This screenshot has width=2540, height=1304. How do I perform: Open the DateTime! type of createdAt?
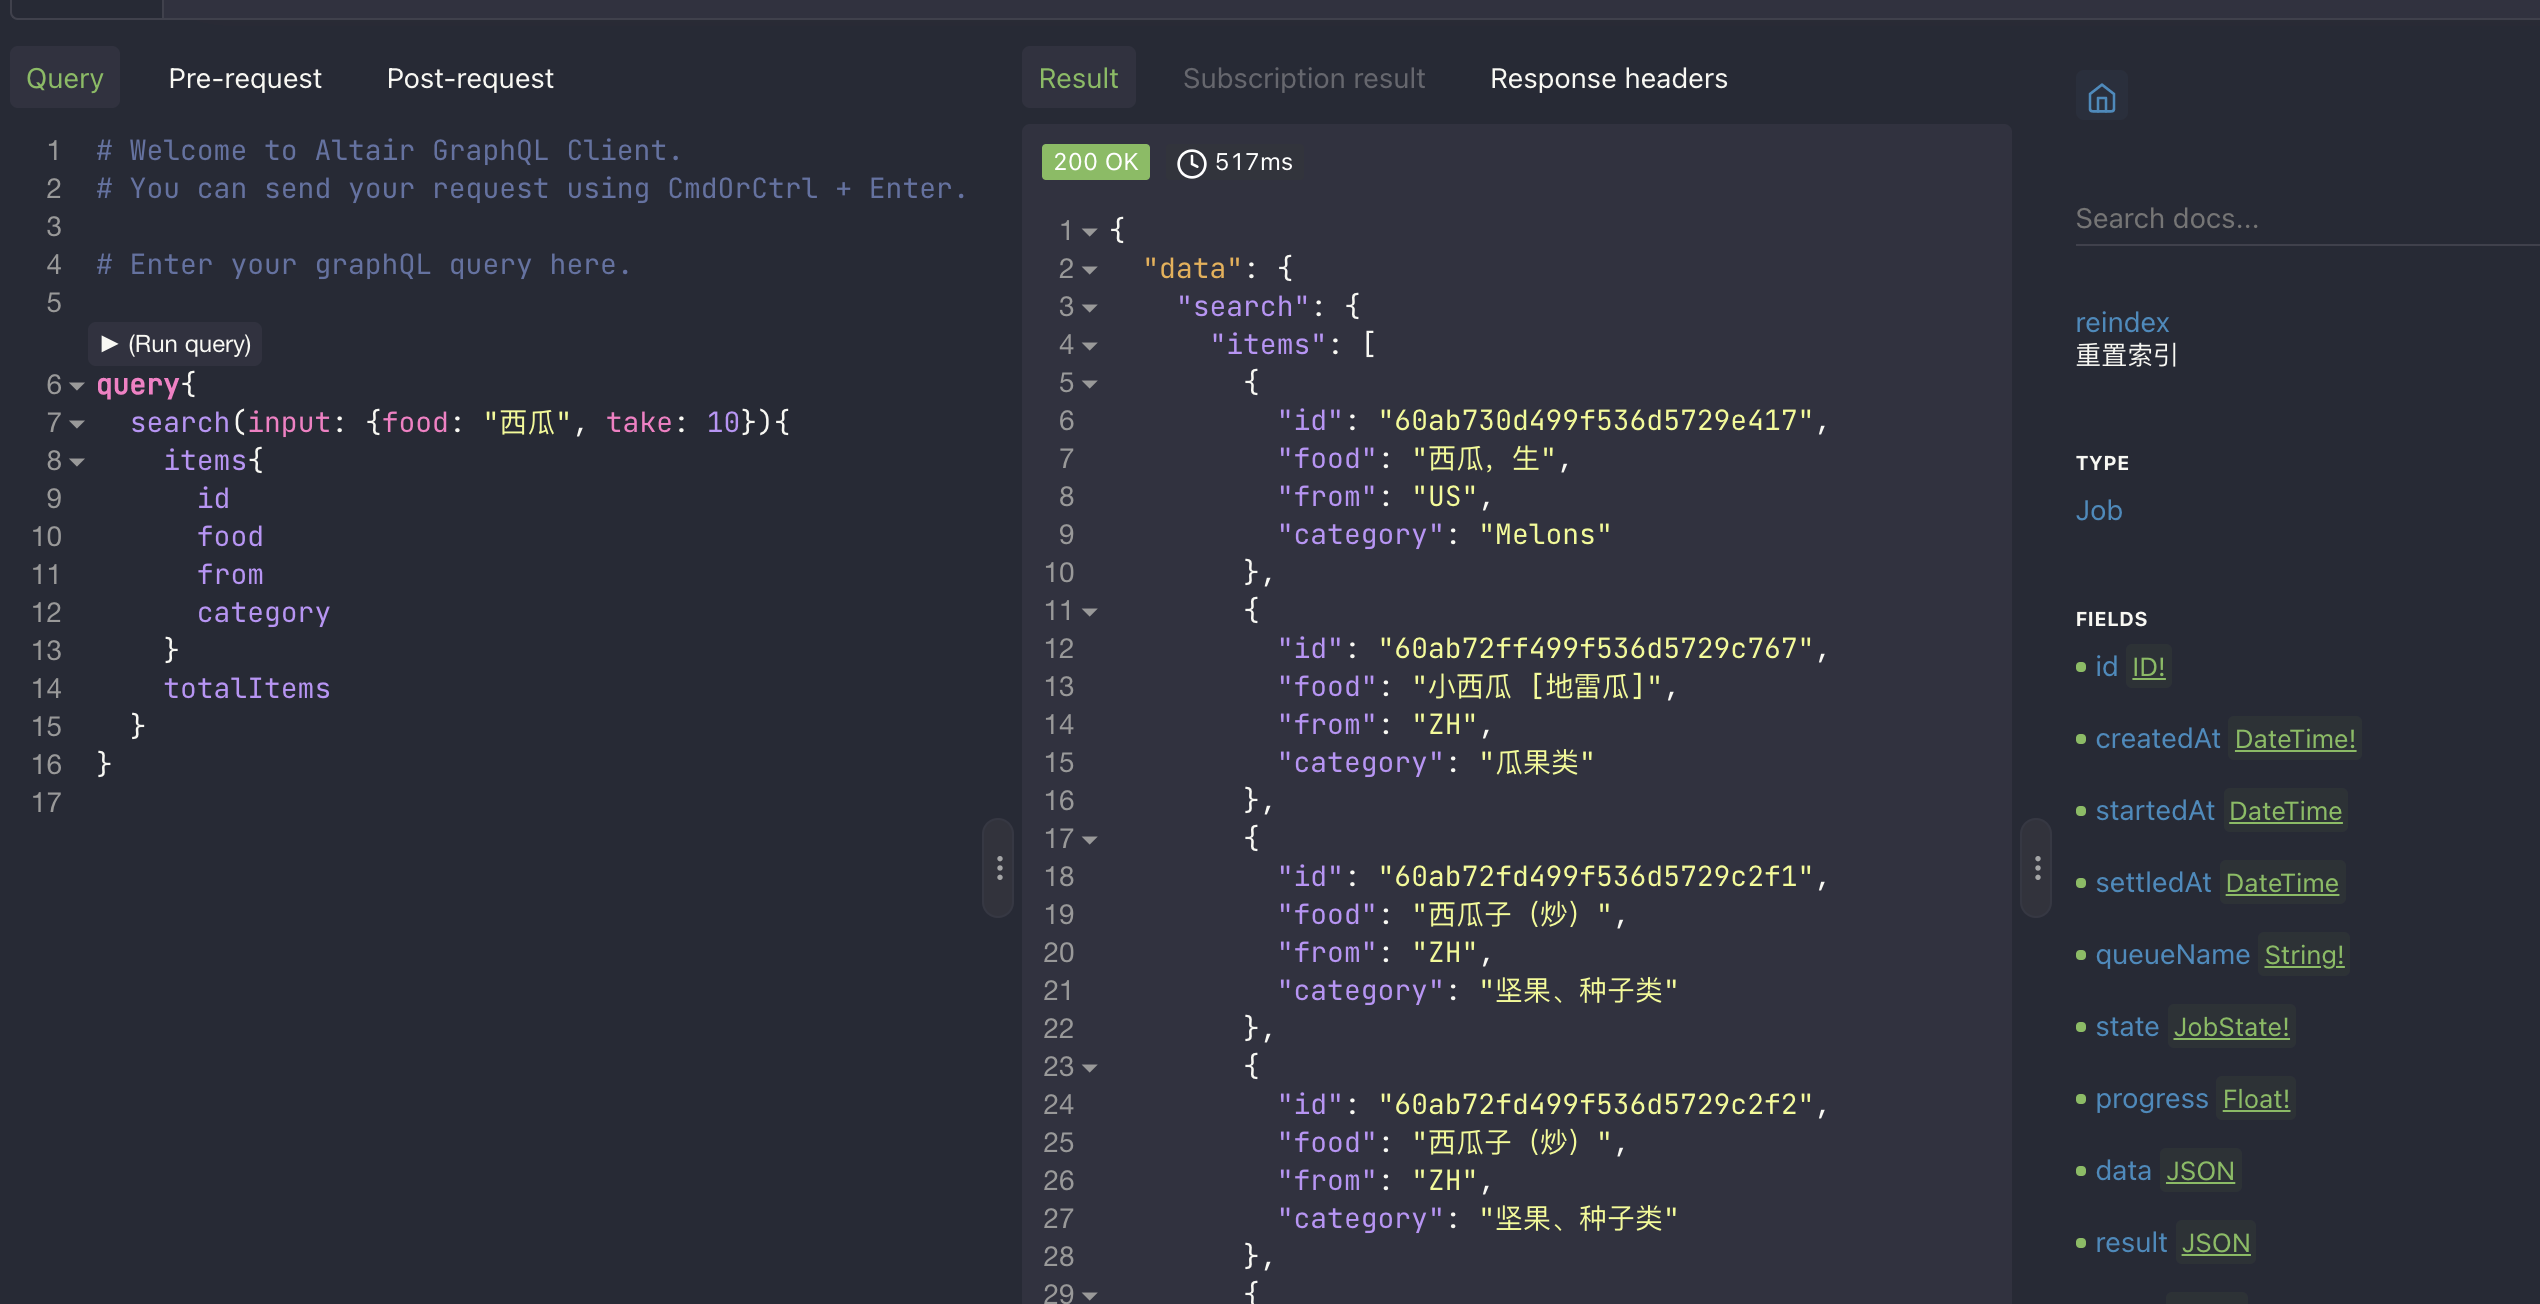point(2295,739)
